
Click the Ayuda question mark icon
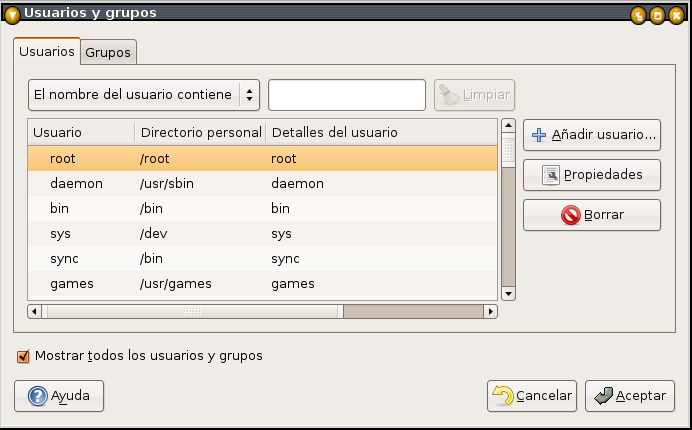(x=38, y=396)
